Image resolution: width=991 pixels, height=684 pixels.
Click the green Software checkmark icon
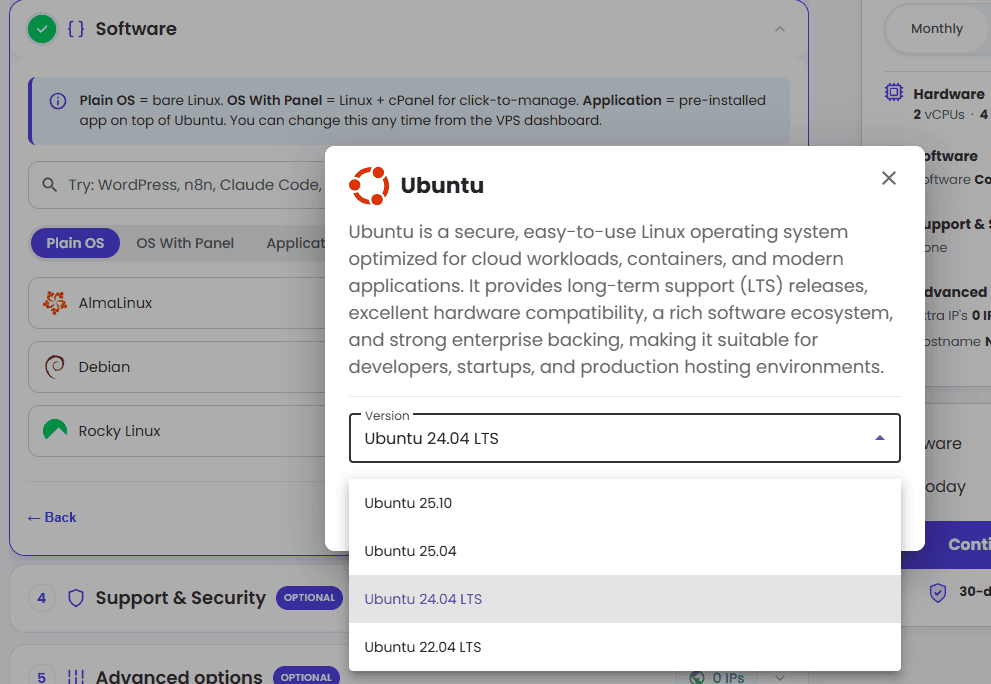click(x=42, y=29)
